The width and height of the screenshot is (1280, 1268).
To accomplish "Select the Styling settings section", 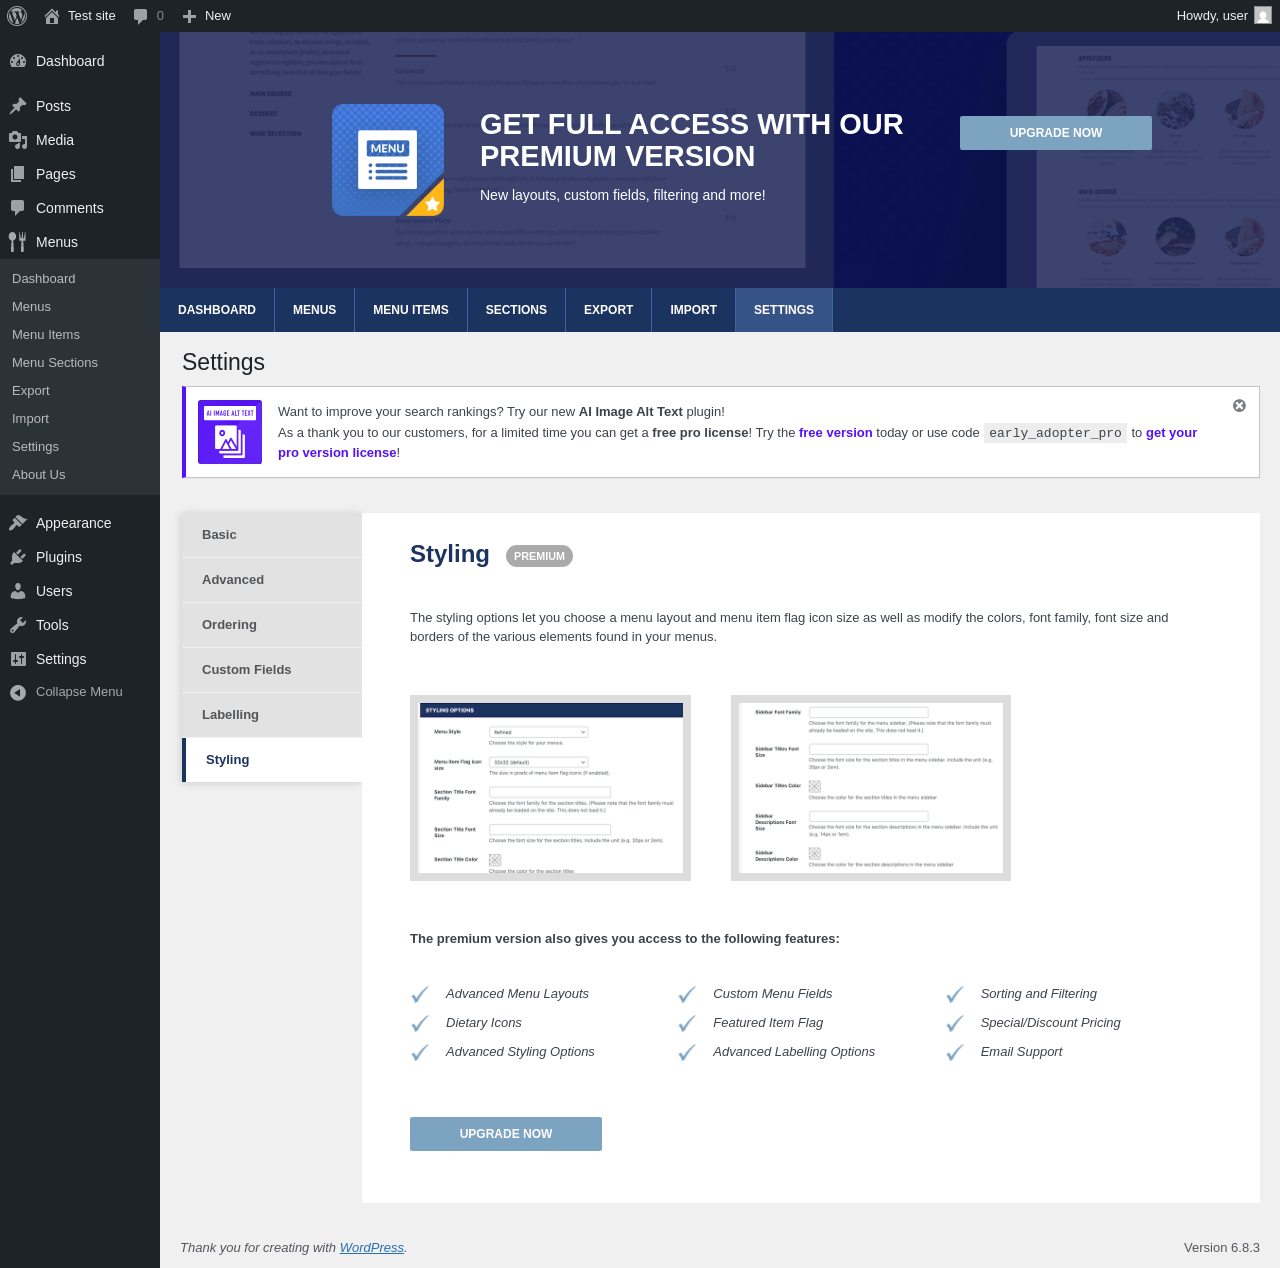I will [x=272, y=760].
